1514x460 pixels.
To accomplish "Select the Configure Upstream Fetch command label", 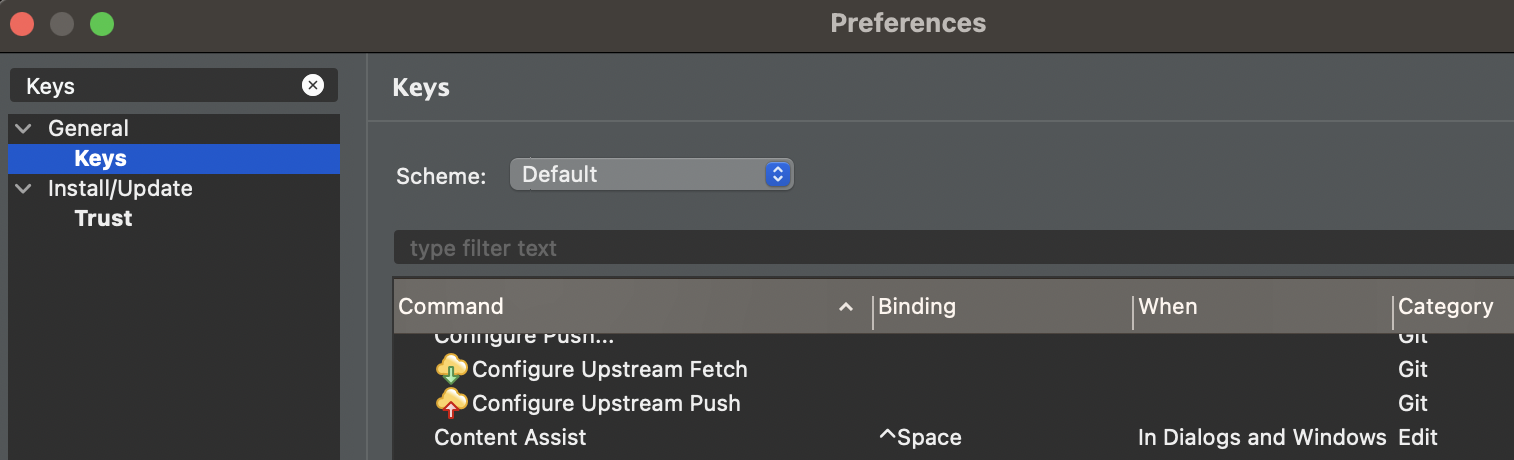I will click(610, 369).
